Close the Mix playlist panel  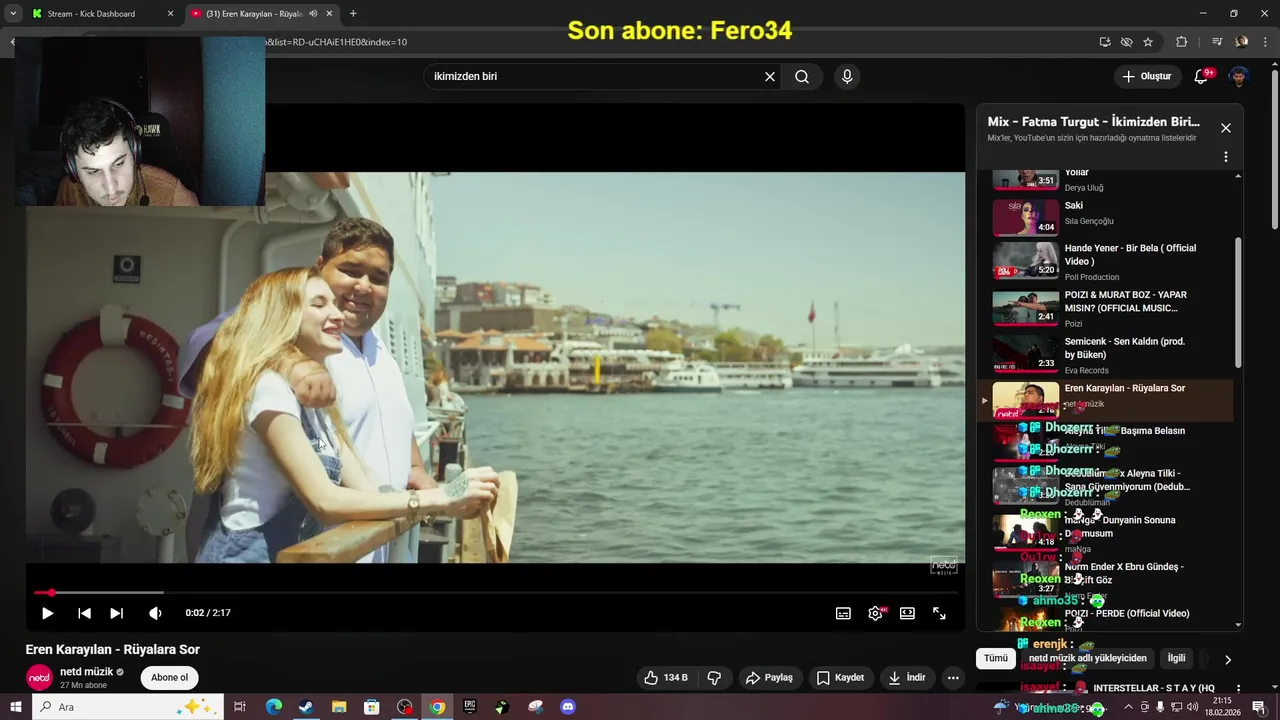(1226, 128)
